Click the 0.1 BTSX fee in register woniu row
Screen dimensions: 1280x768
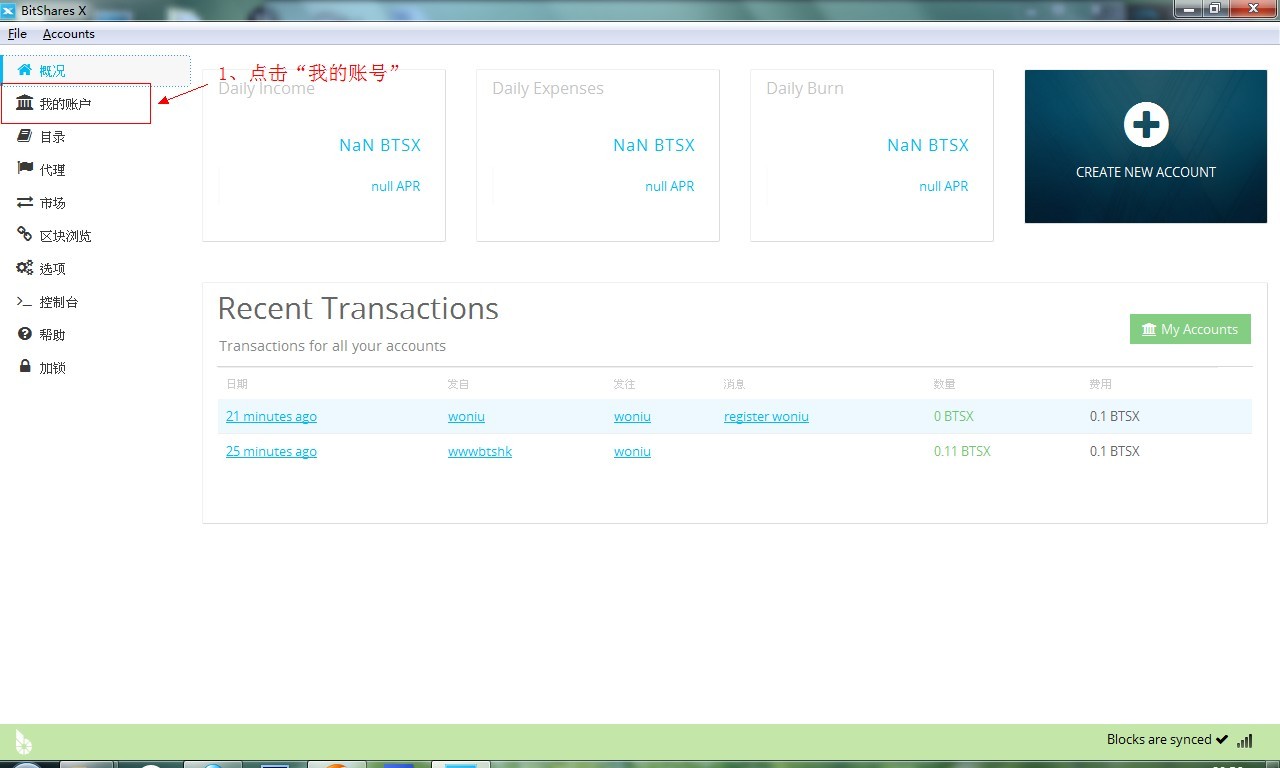tap(1115, 417)
